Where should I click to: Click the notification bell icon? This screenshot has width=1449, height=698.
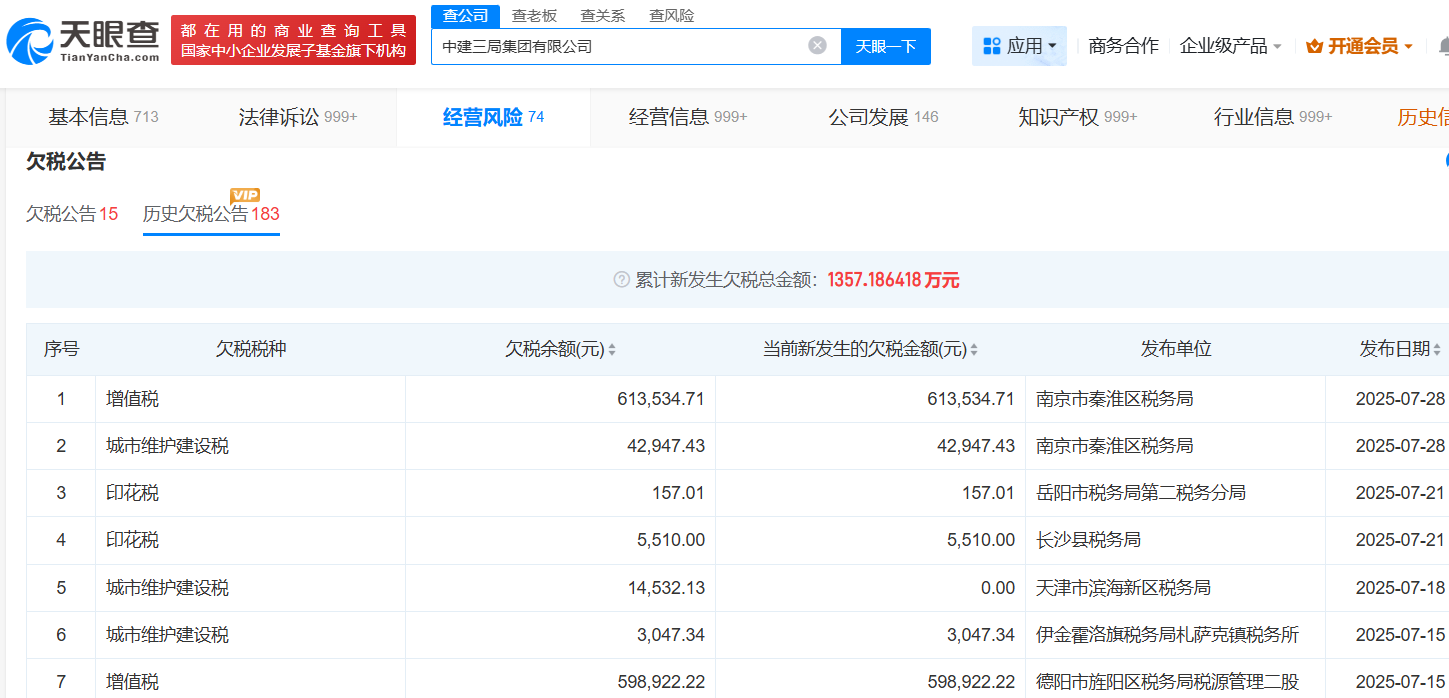click(1443, 46)
